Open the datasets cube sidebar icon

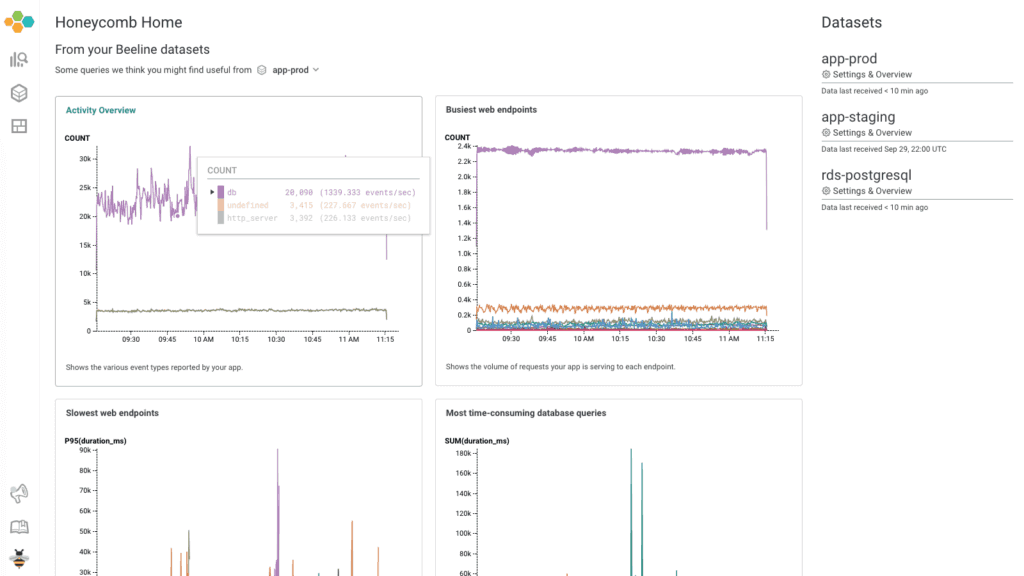click(19, 93)
